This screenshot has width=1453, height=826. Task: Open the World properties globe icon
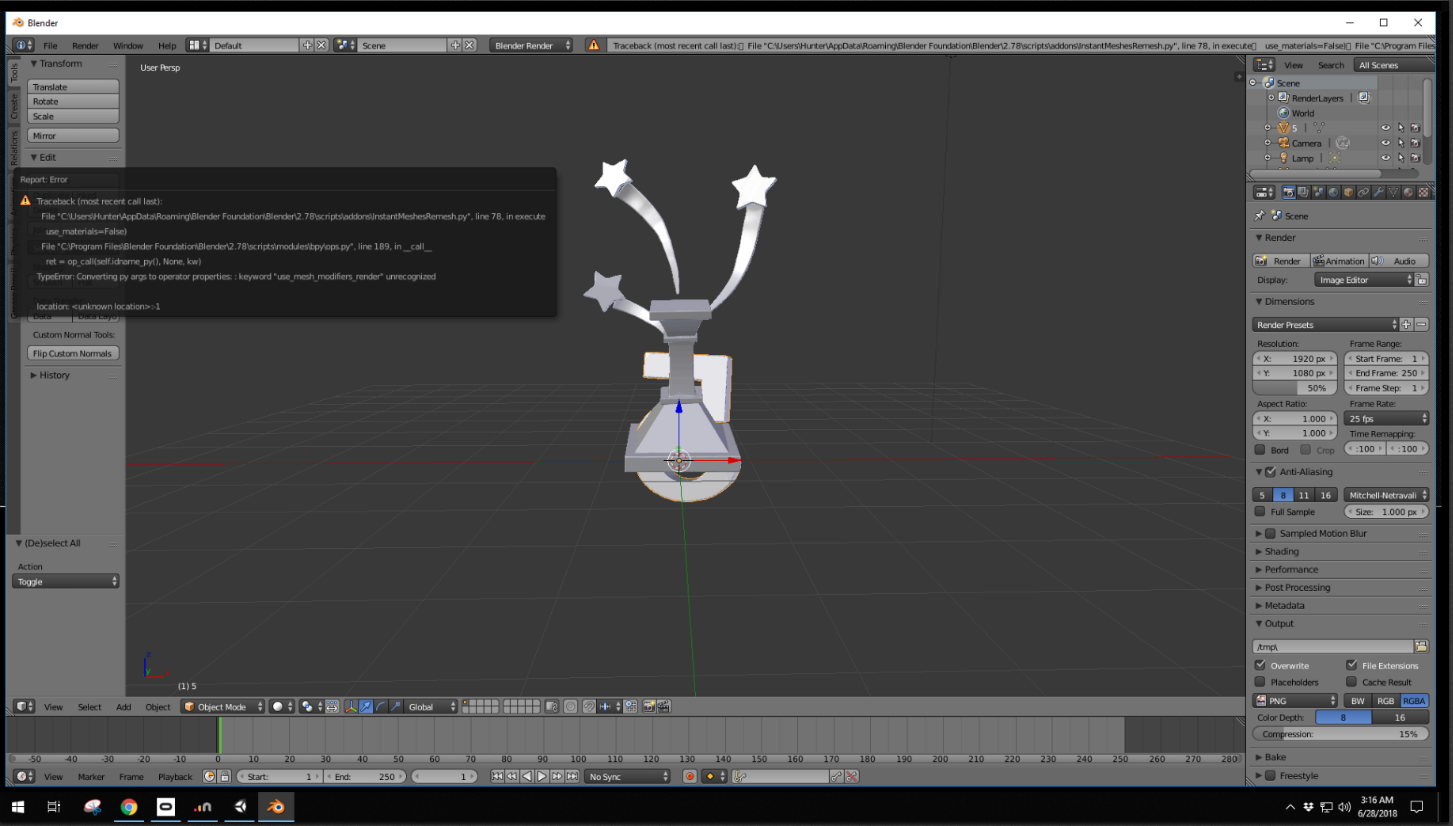tap(1334, 192)
